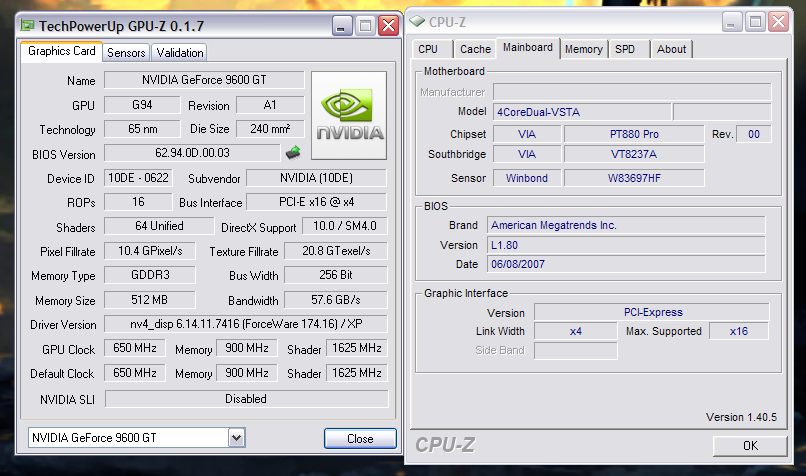Click the BIOS save chip icon in GPU-Z
This screenshot has height=476, width=806.
pyautogui.click(x=293, y=152)
